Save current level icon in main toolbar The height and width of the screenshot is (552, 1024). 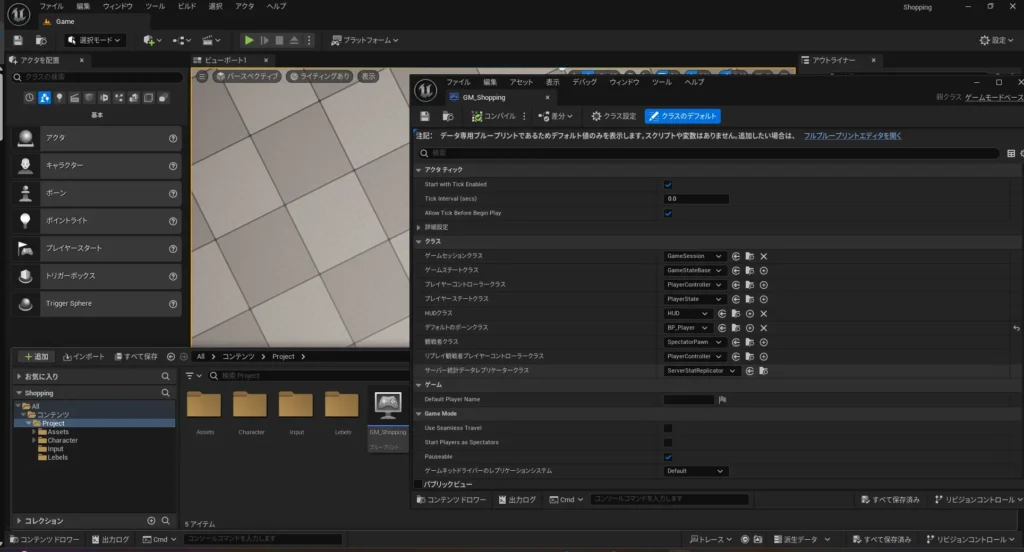[x=18, y=40]
